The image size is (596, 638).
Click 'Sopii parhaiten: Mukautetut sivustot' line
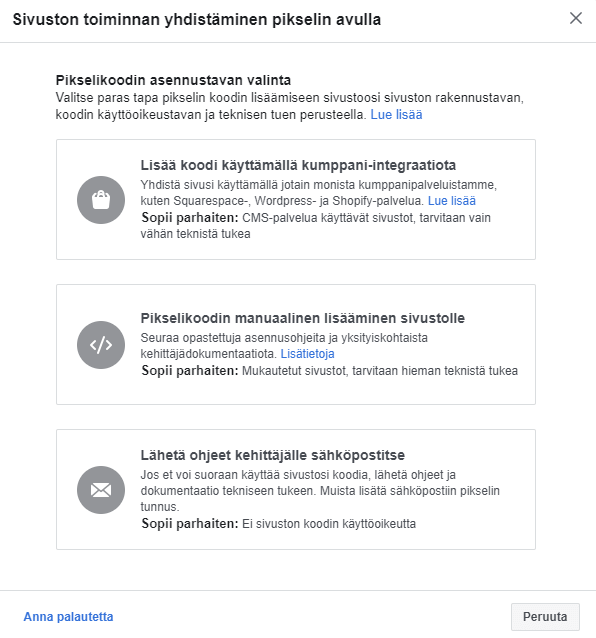[x=330, y=371]
